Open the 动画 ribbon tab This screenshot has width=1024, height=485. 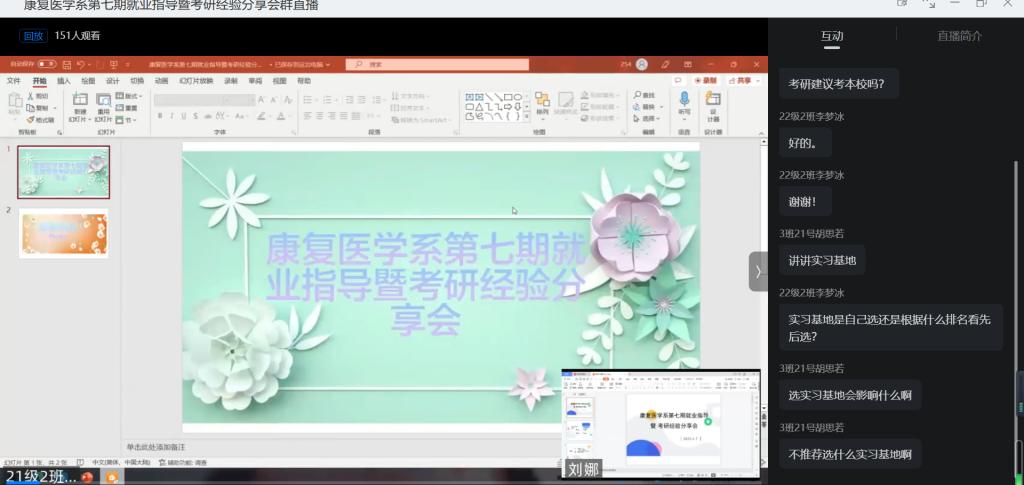point(161,81)
